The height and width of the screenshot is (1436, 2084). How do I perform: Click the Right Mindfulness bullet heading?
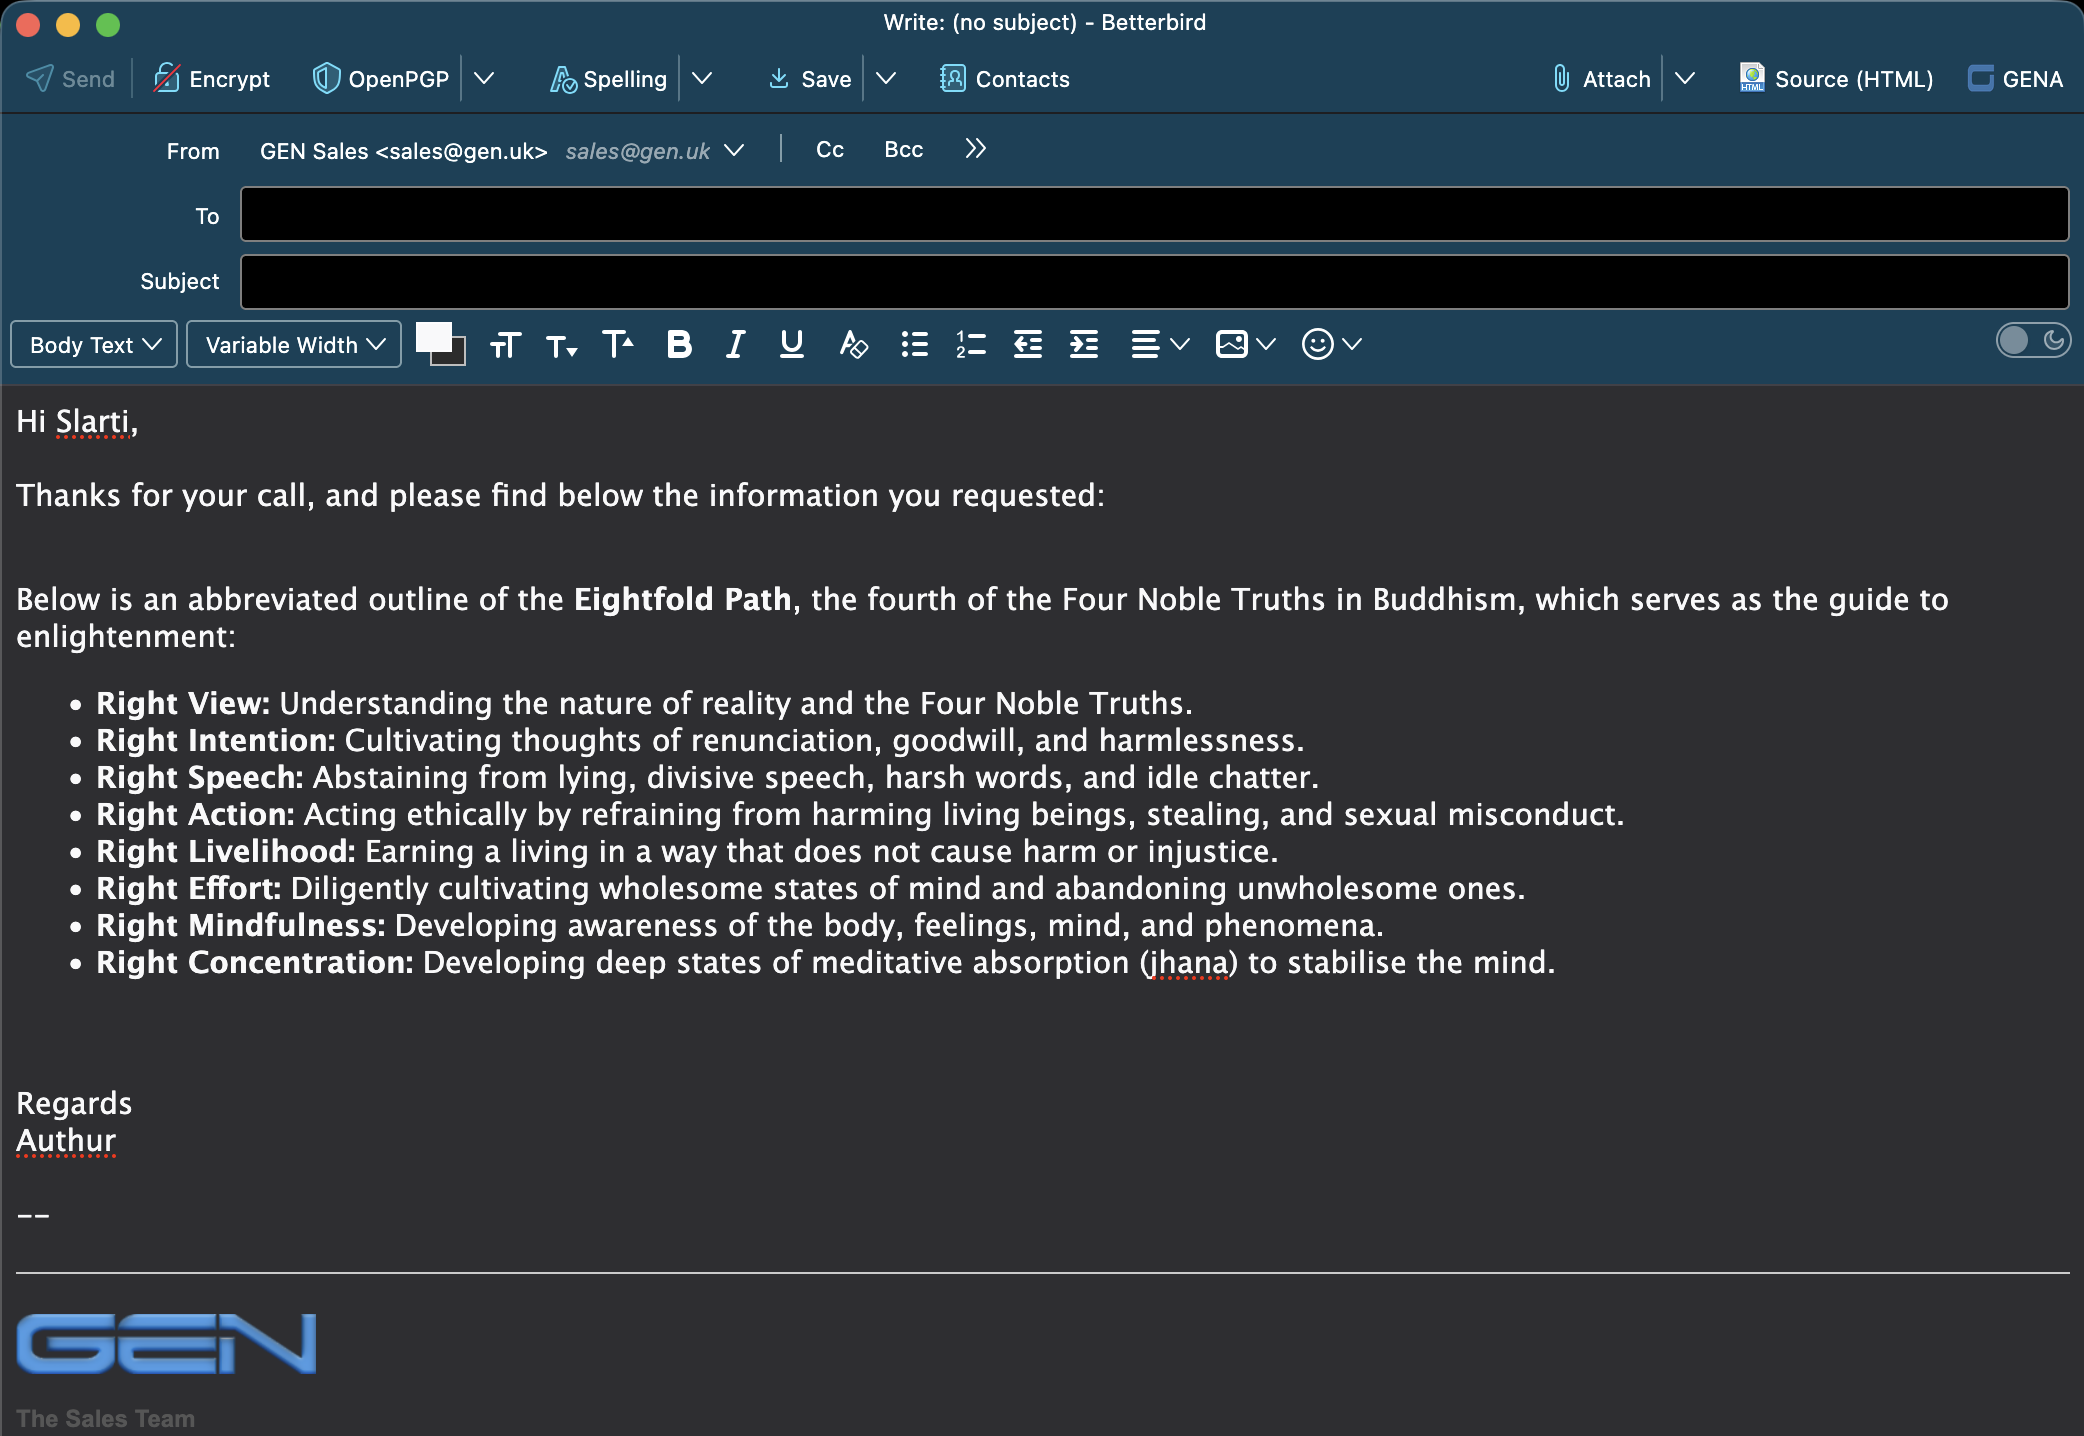pos(241,926)
